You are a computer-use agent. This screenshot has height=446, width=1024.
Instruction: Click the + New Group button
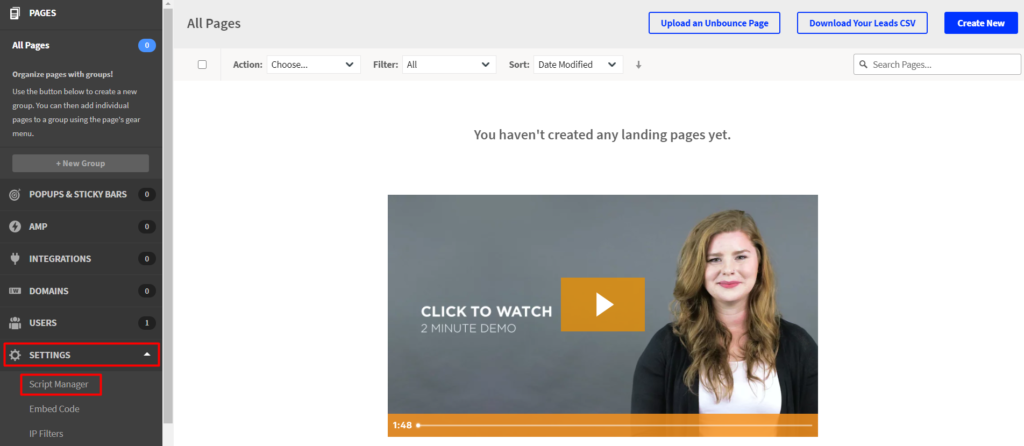click(x=80, y=163)
